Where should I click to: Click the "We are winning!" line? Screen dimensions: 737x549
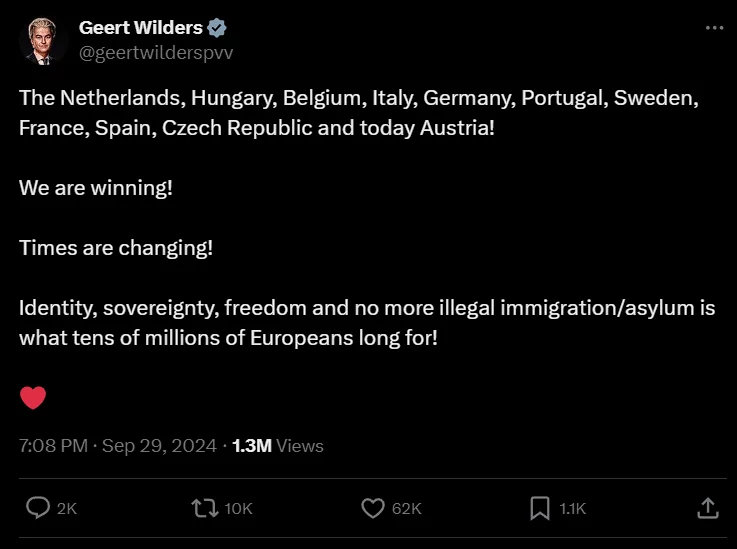coord(96,188)
